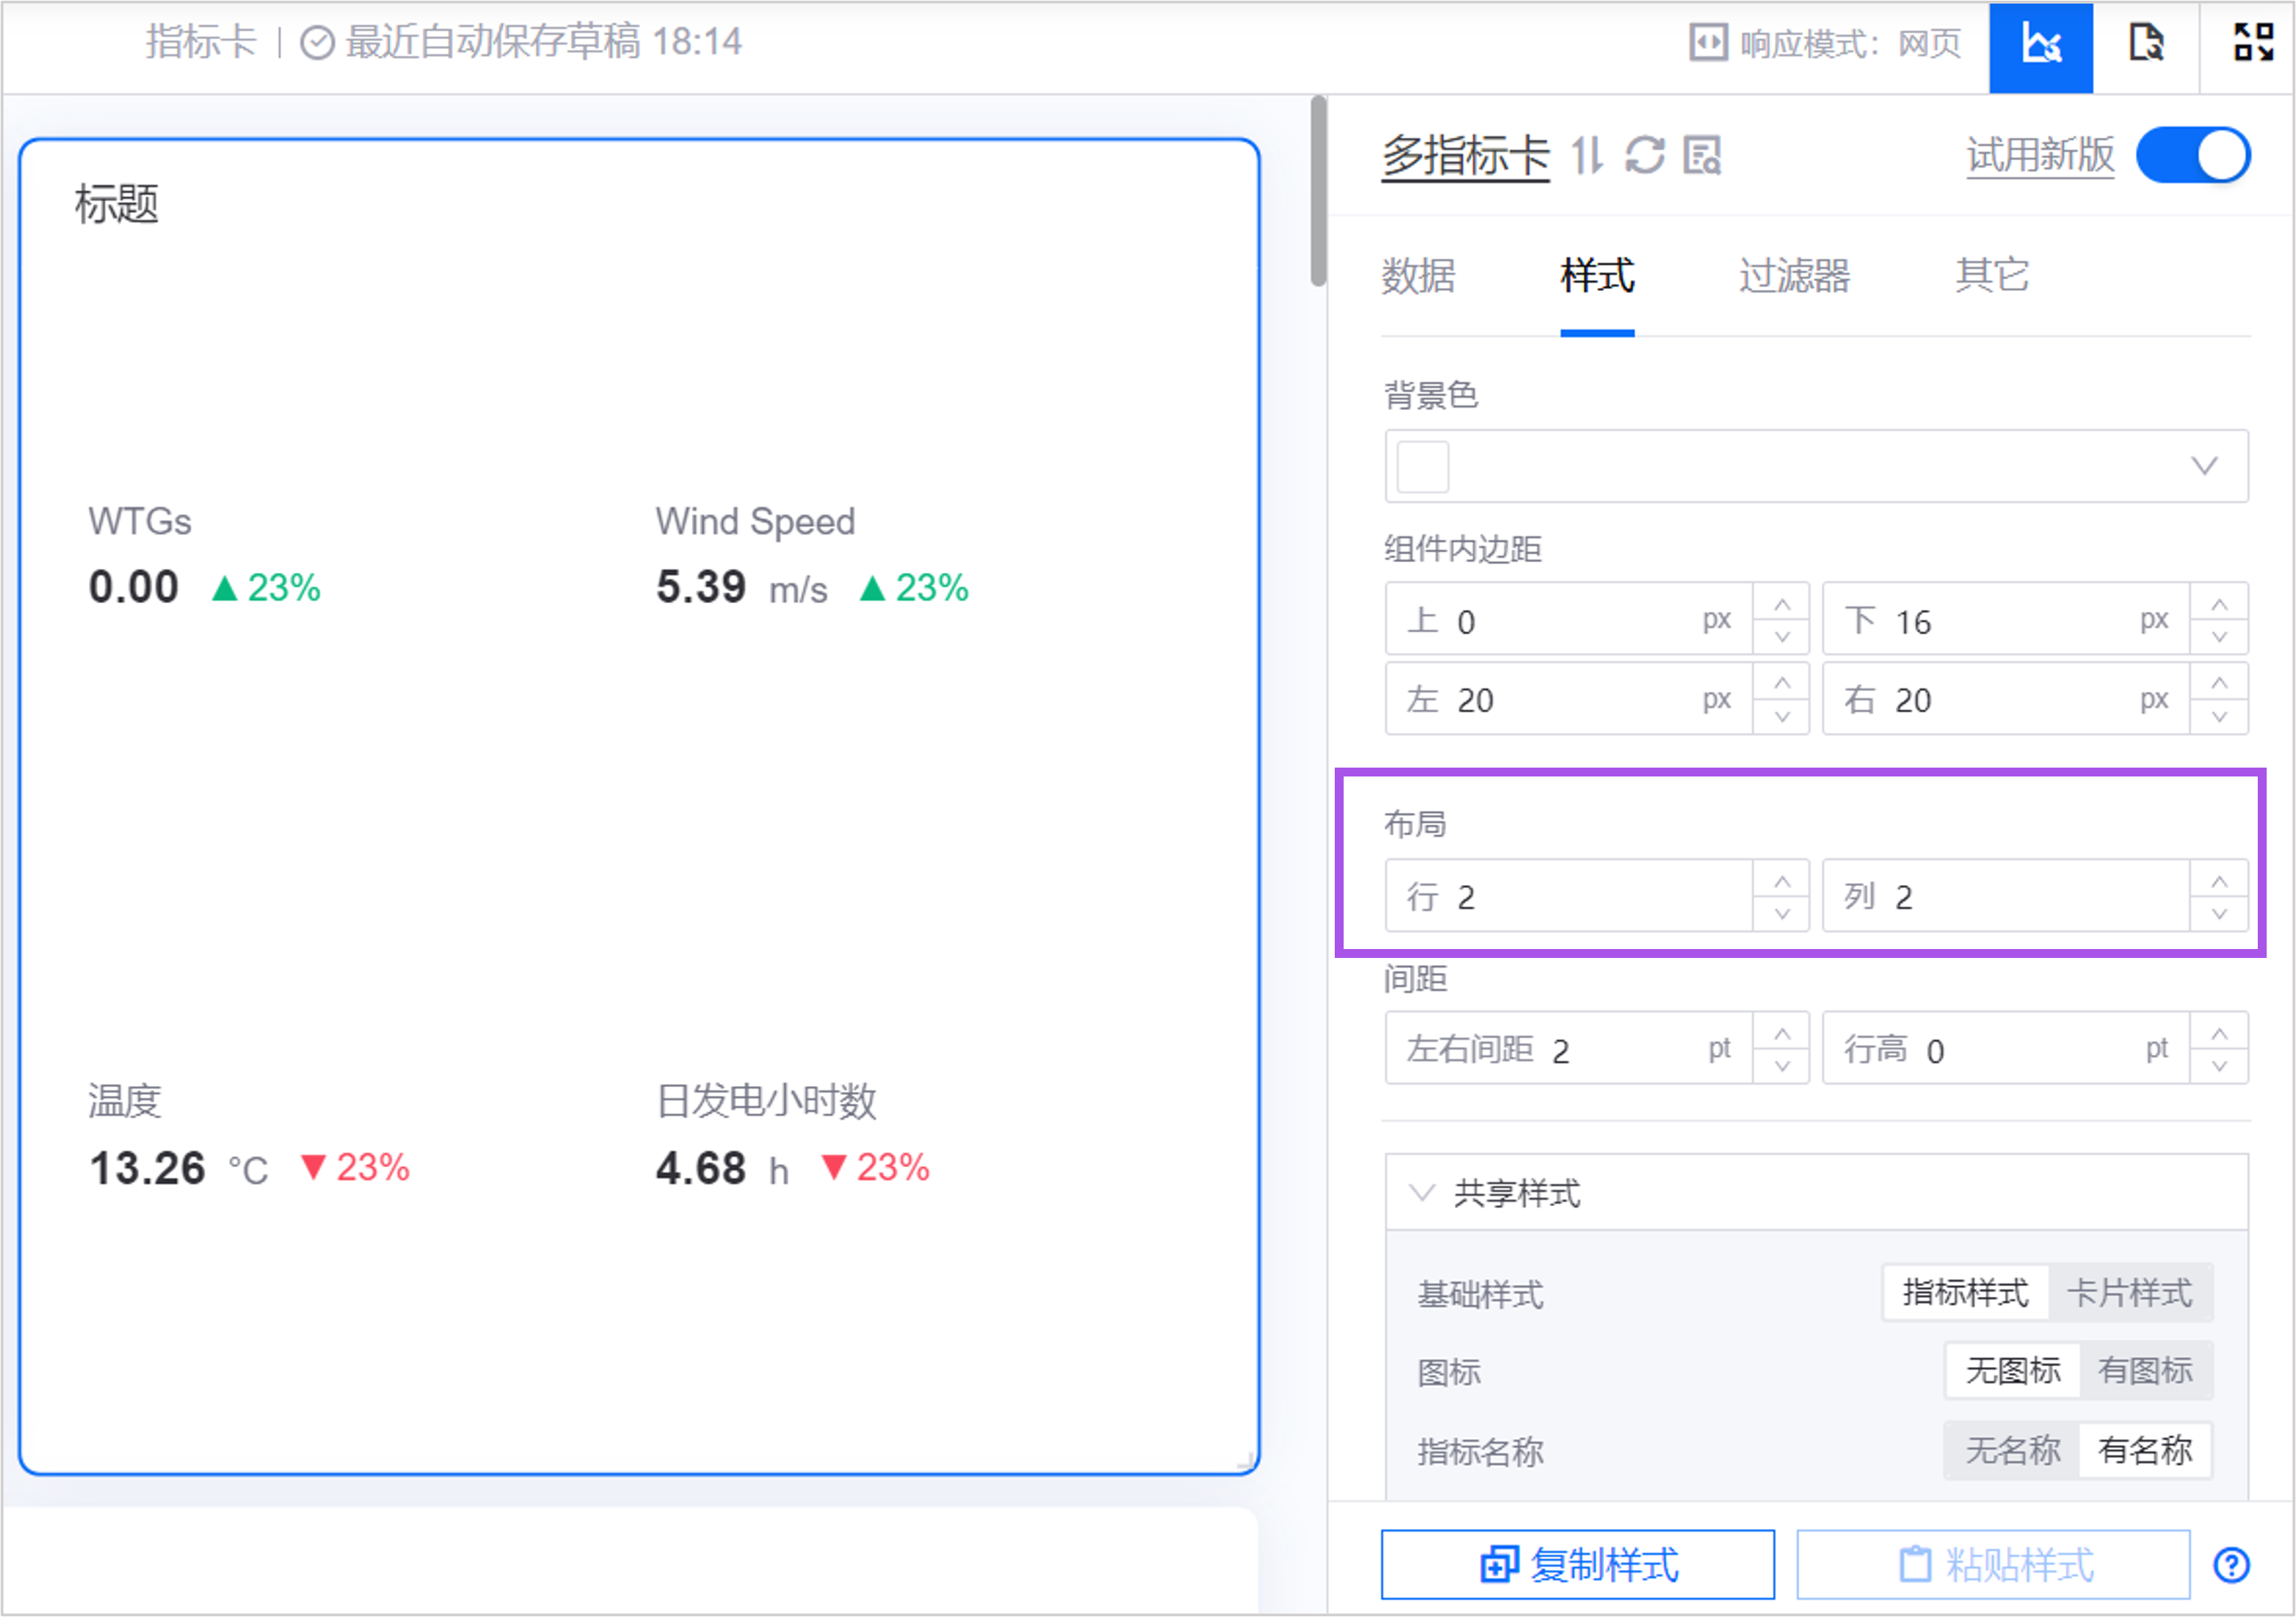Click the data inspect icon beside 多指标卡
Screen dimensions: 2296x1617
1702,156
